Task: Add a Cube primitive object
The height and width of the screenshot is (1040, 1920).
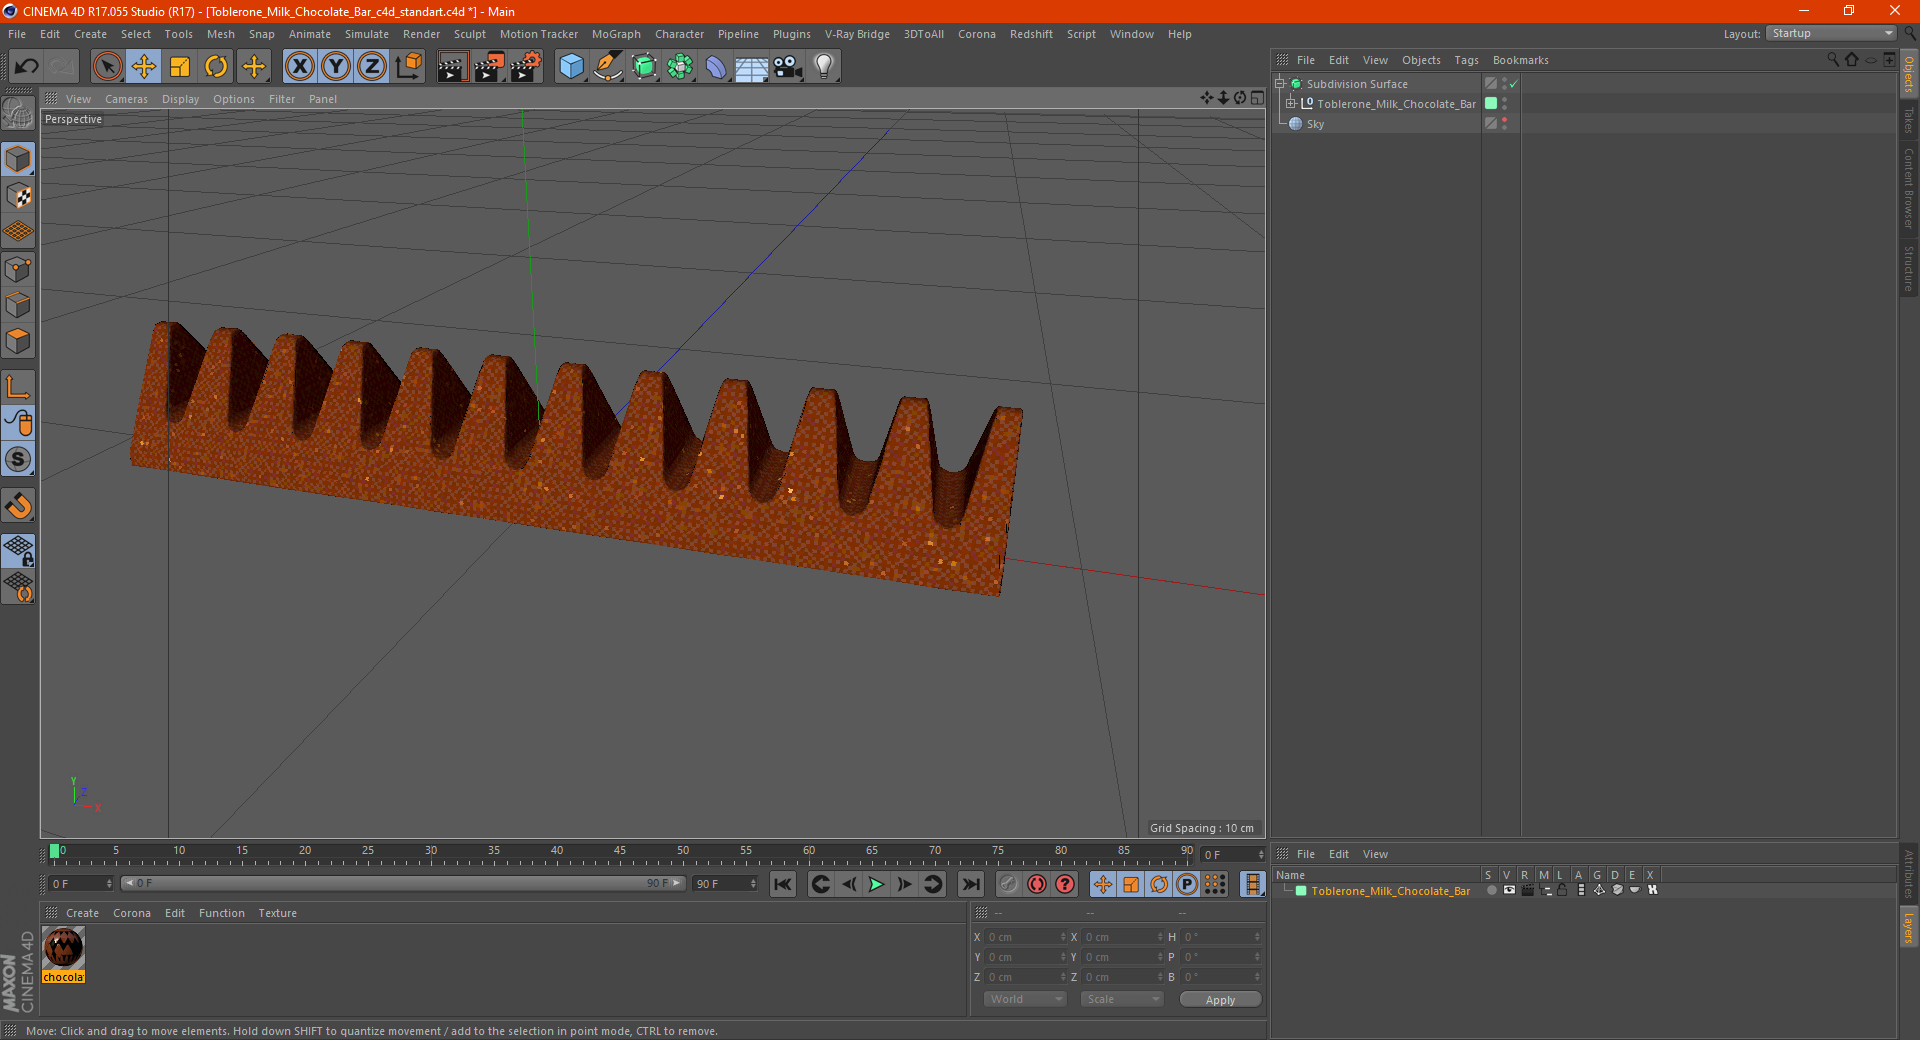Action: click(x=571, y=67)
